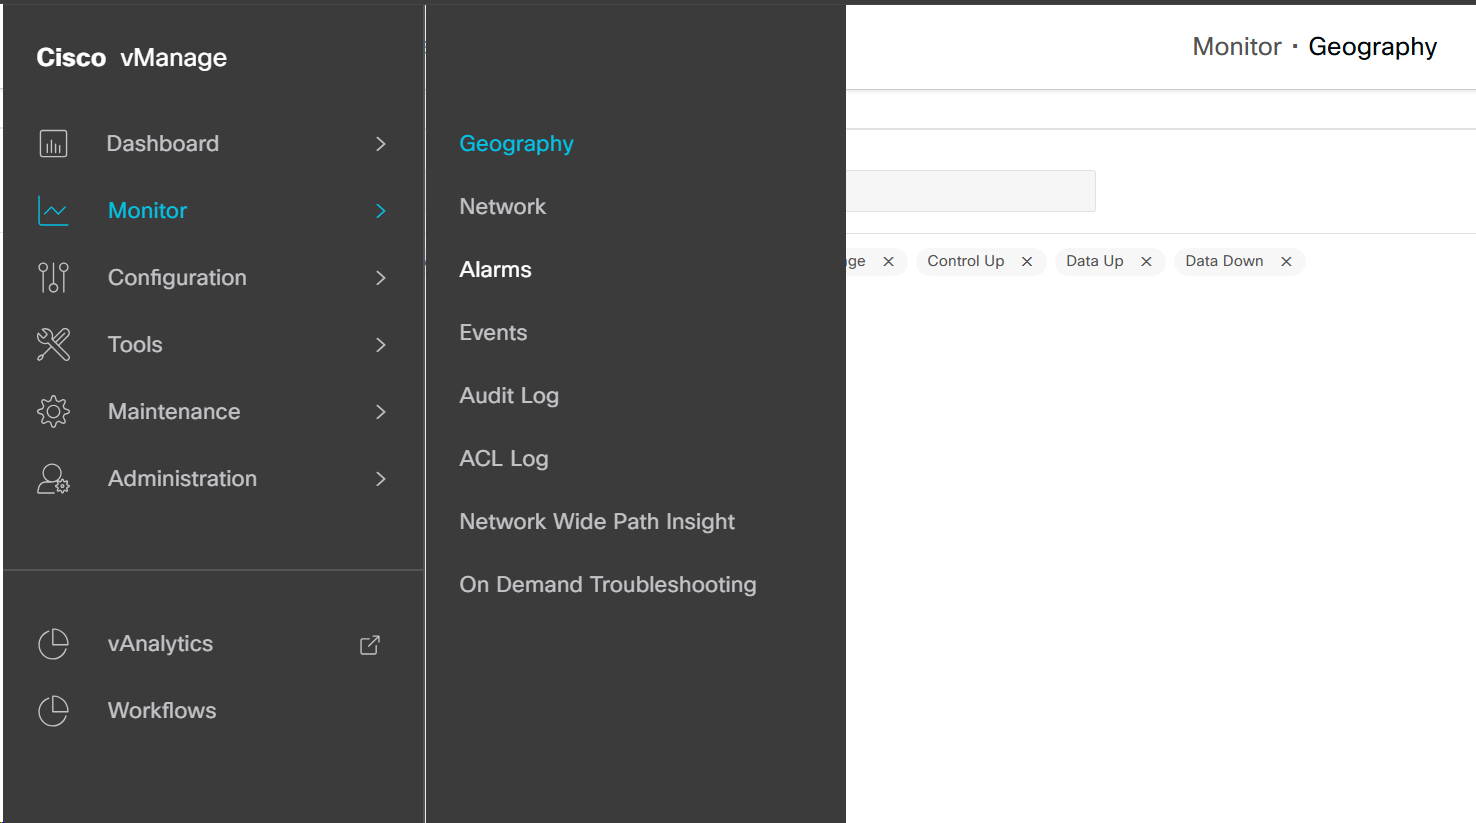Expand the Administration submenu chevron
The height and width of the screenshot is (823, 1476).
[x=381, y=479]
